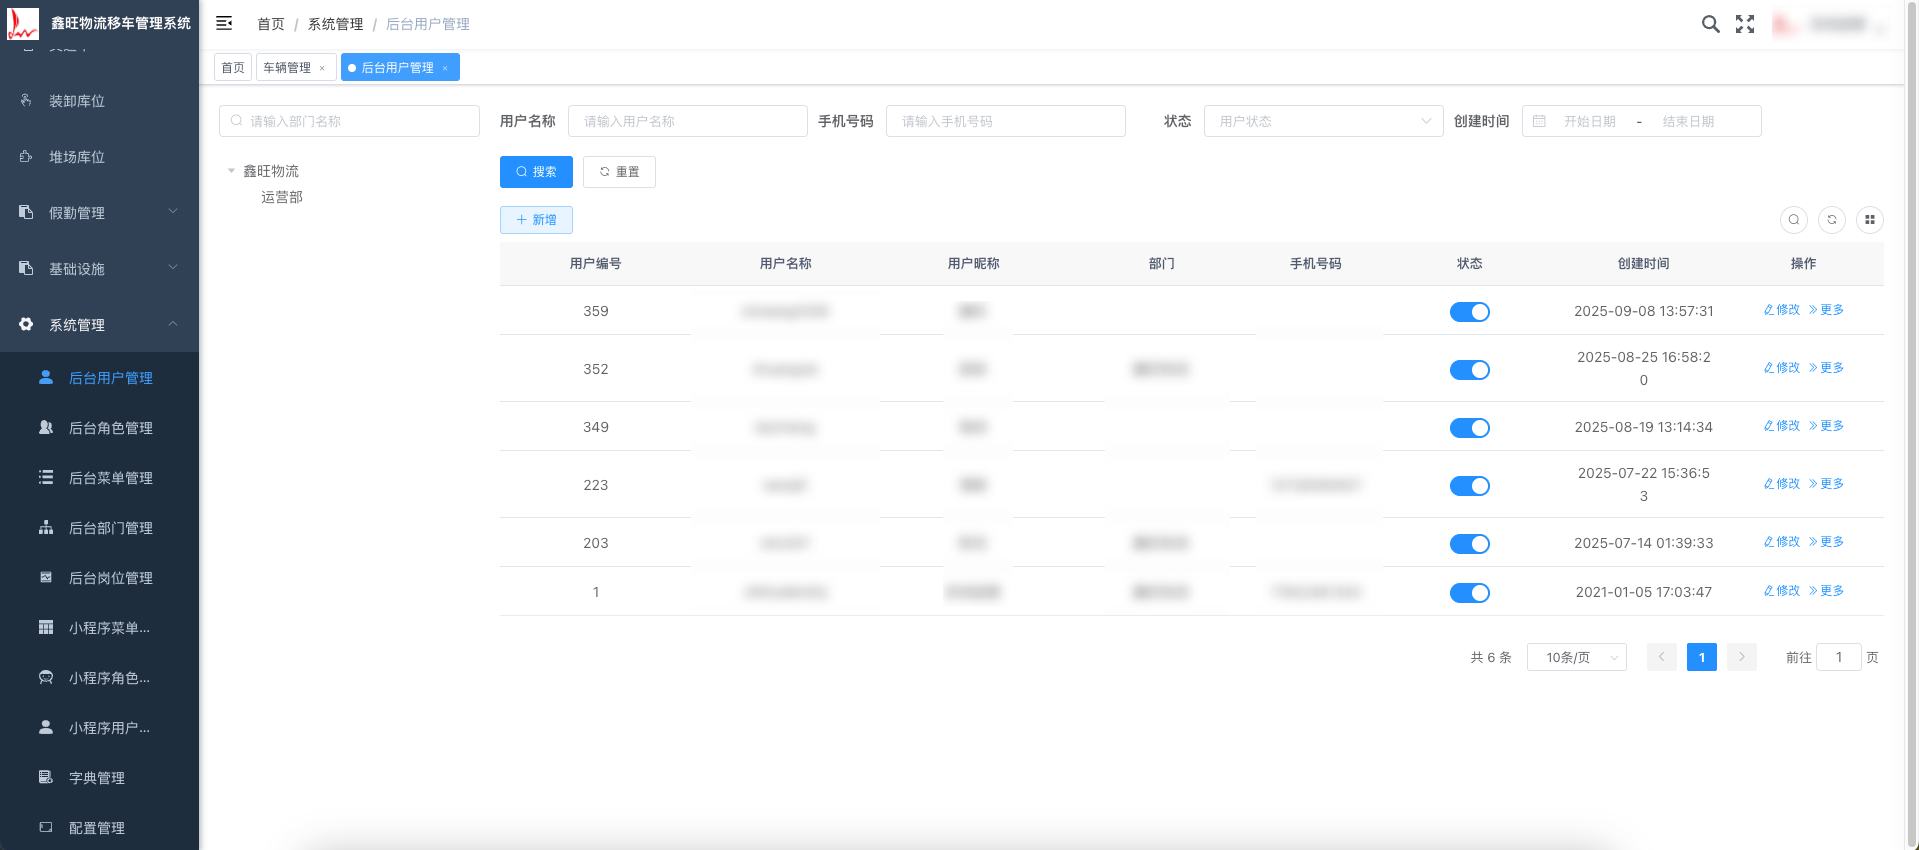
Task: Open 小程序菜单 sidebar item
Action: coord(99,628)
